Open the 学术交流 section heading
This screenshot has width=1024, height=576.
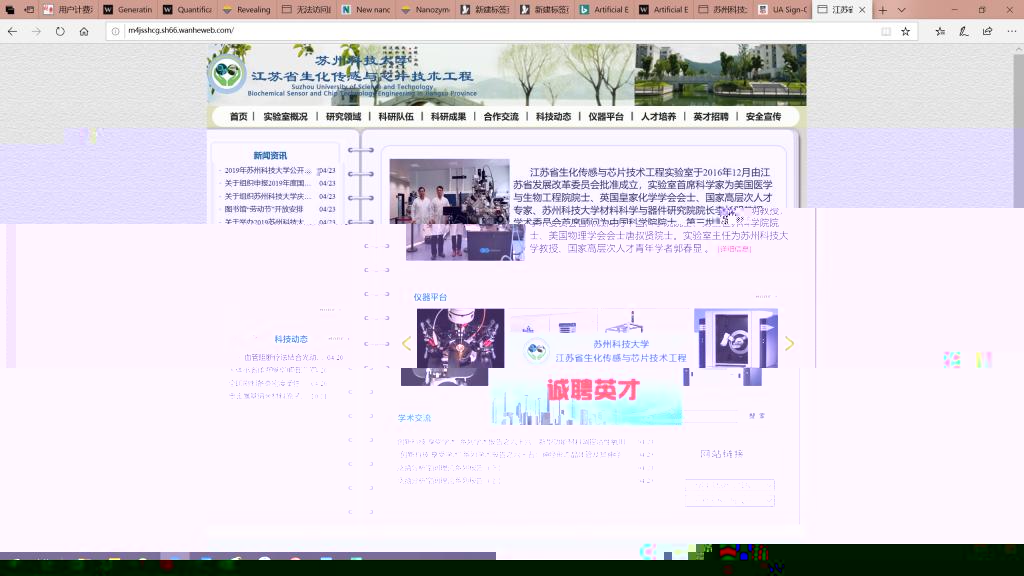(x=415, y=418)
